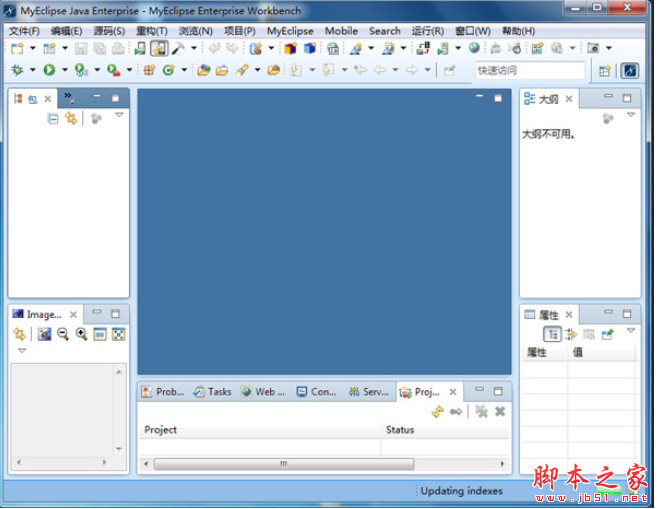Open the New wizard dropdown arrow
659x509 pixels.
click(32, 48)
